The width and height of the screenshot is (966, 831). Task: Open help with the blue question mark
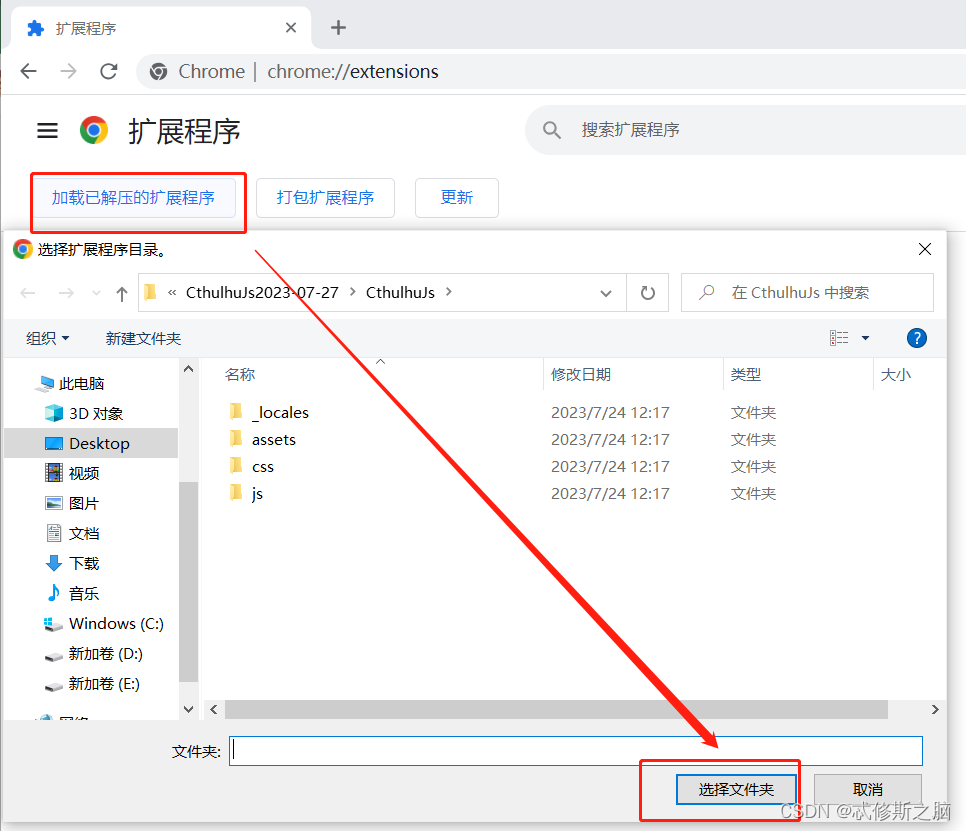[917, 338]
